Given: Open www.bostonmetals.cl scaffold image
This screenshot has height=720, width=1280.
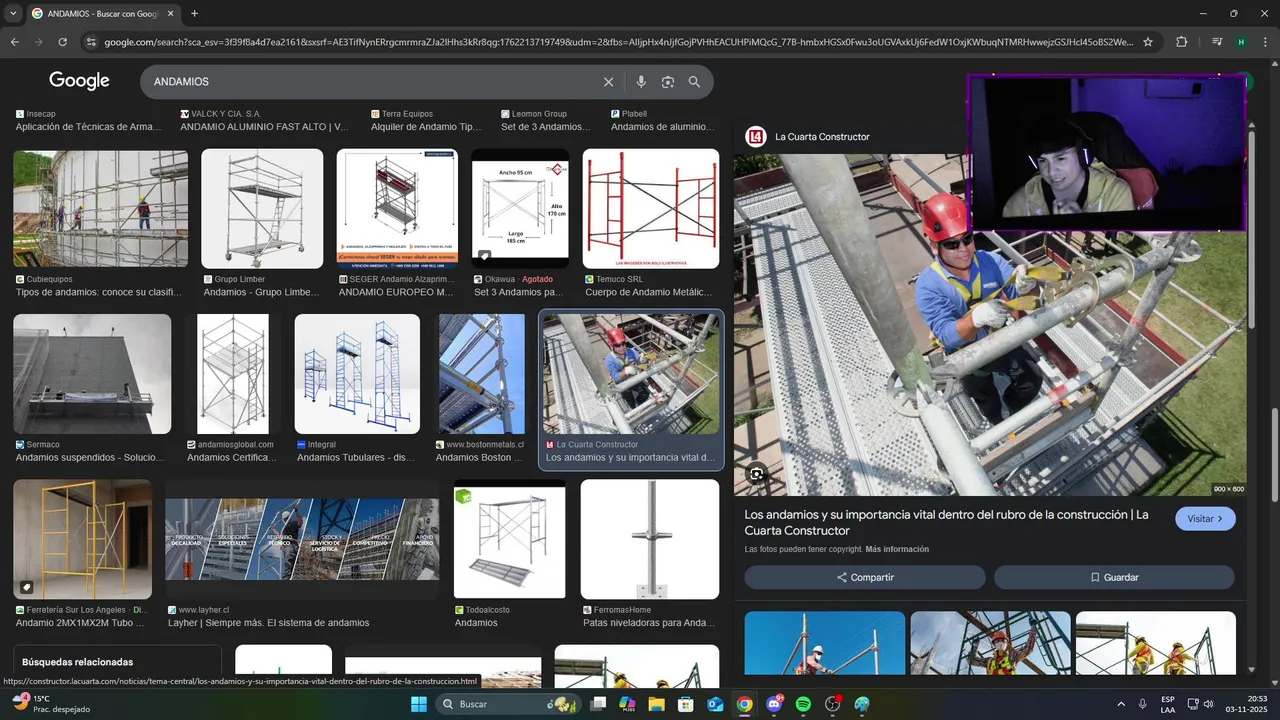Looking at the screenshot, I should point(481,374).
